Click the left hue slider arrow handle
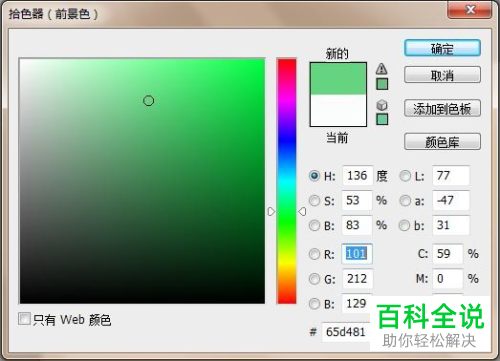The height and width of the screenshot is (361, 500). [x=271, y=211]
